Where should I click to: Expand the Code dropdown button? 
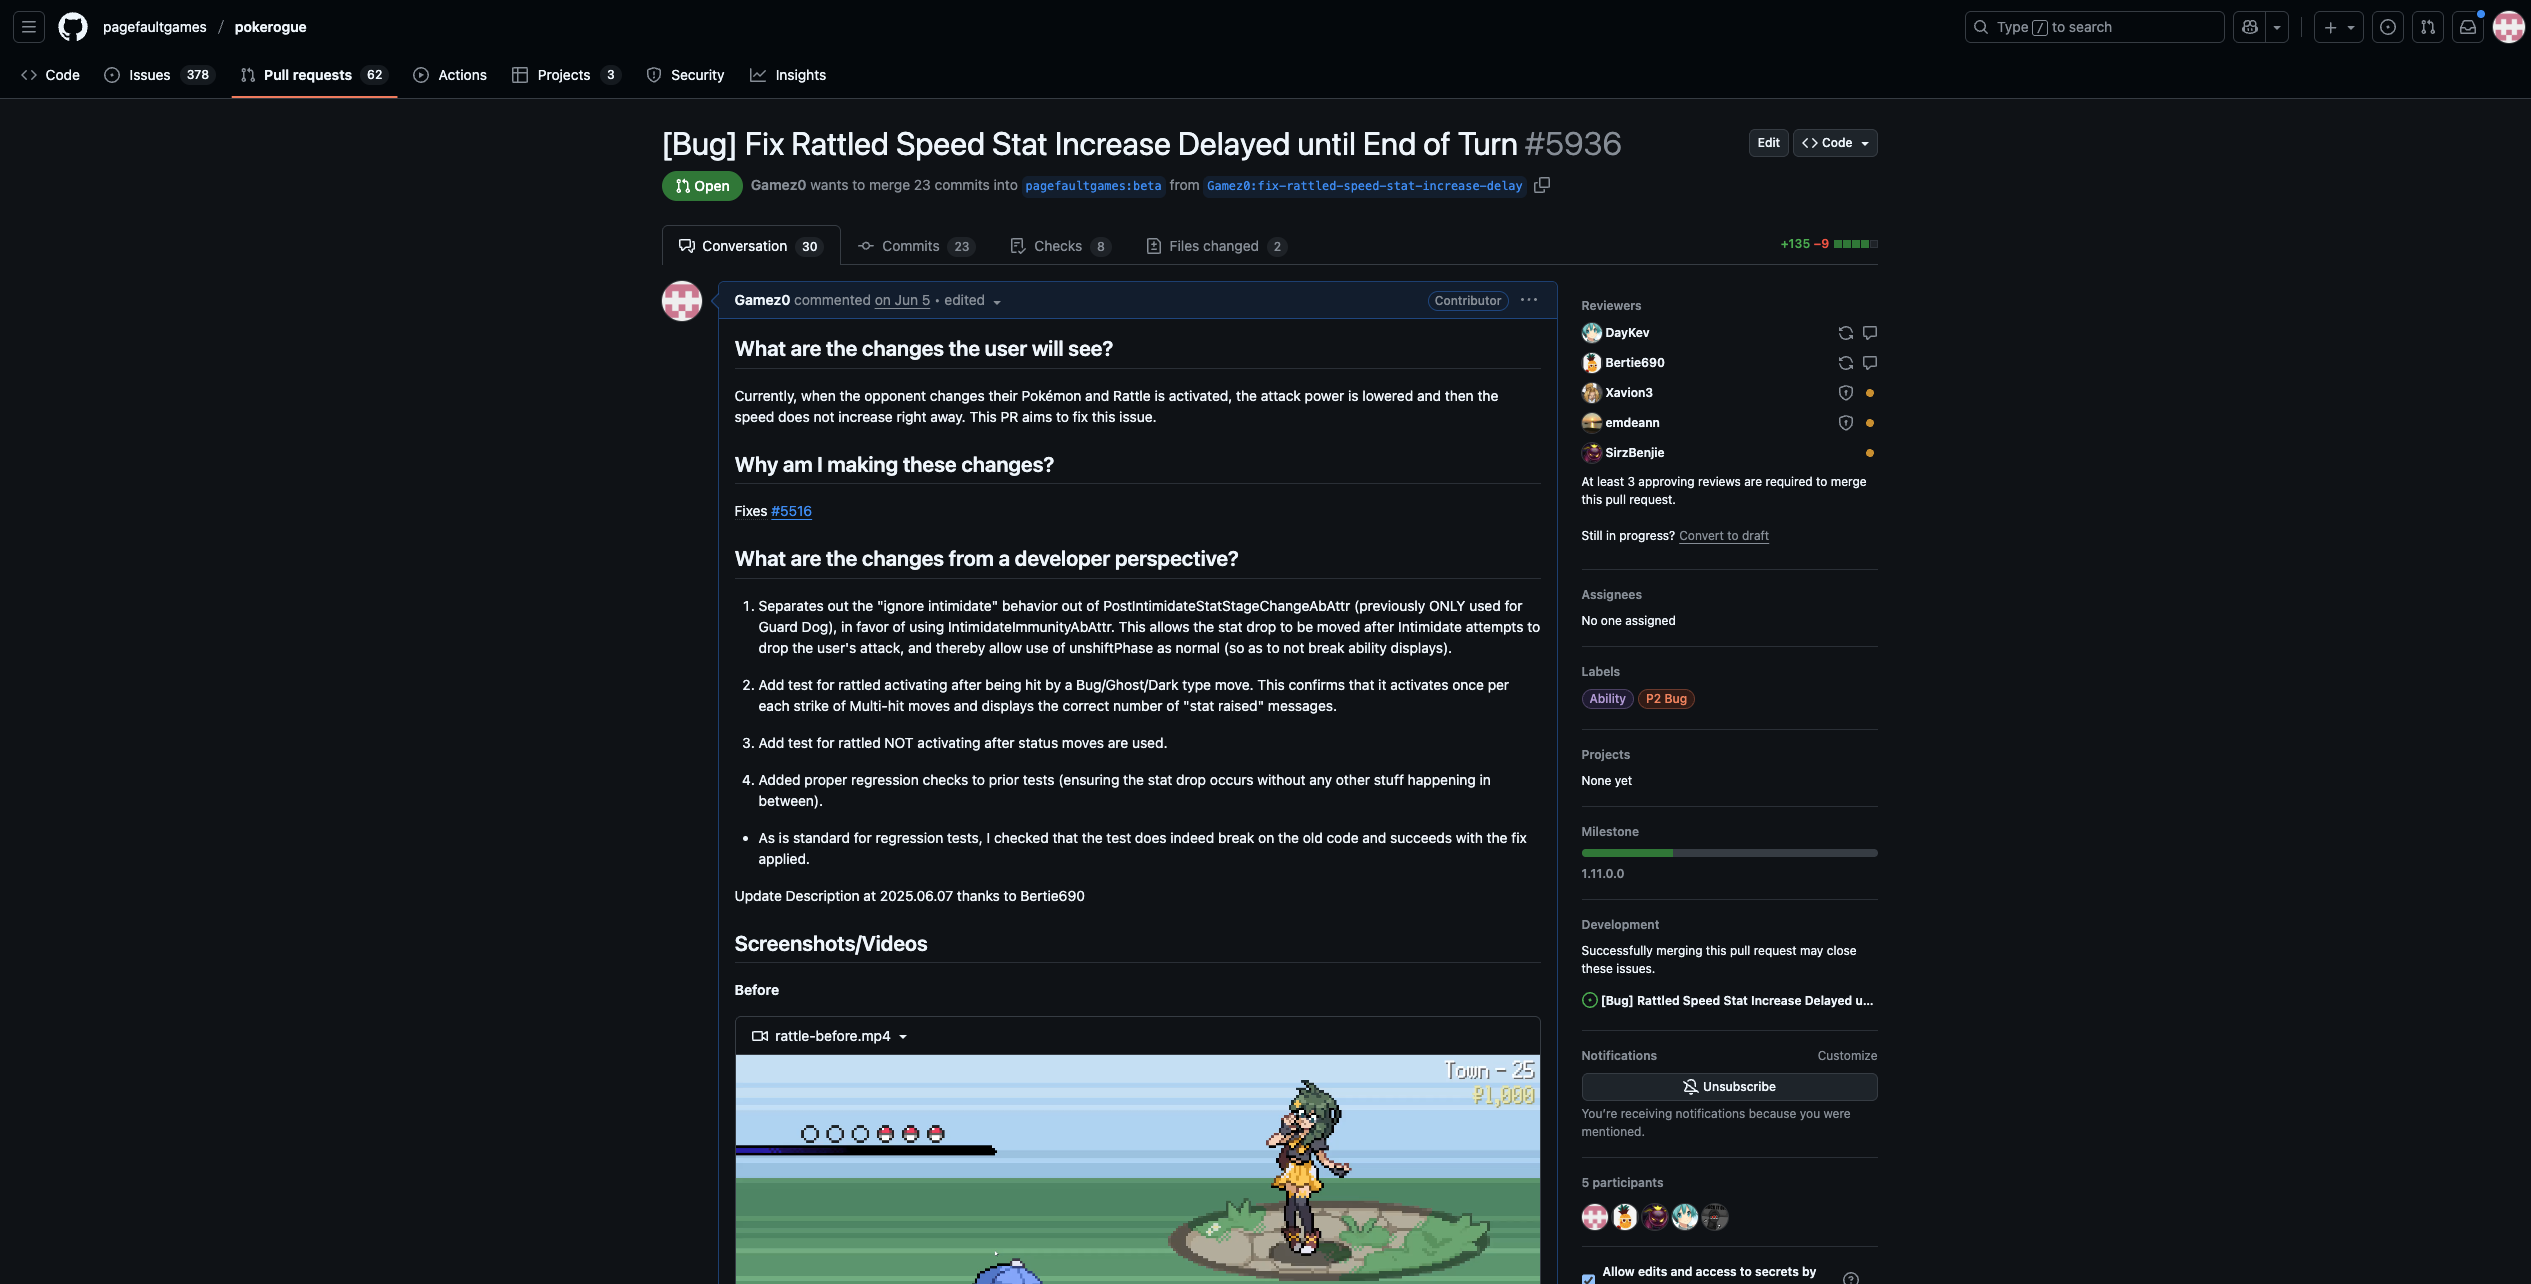[1834, 143]
